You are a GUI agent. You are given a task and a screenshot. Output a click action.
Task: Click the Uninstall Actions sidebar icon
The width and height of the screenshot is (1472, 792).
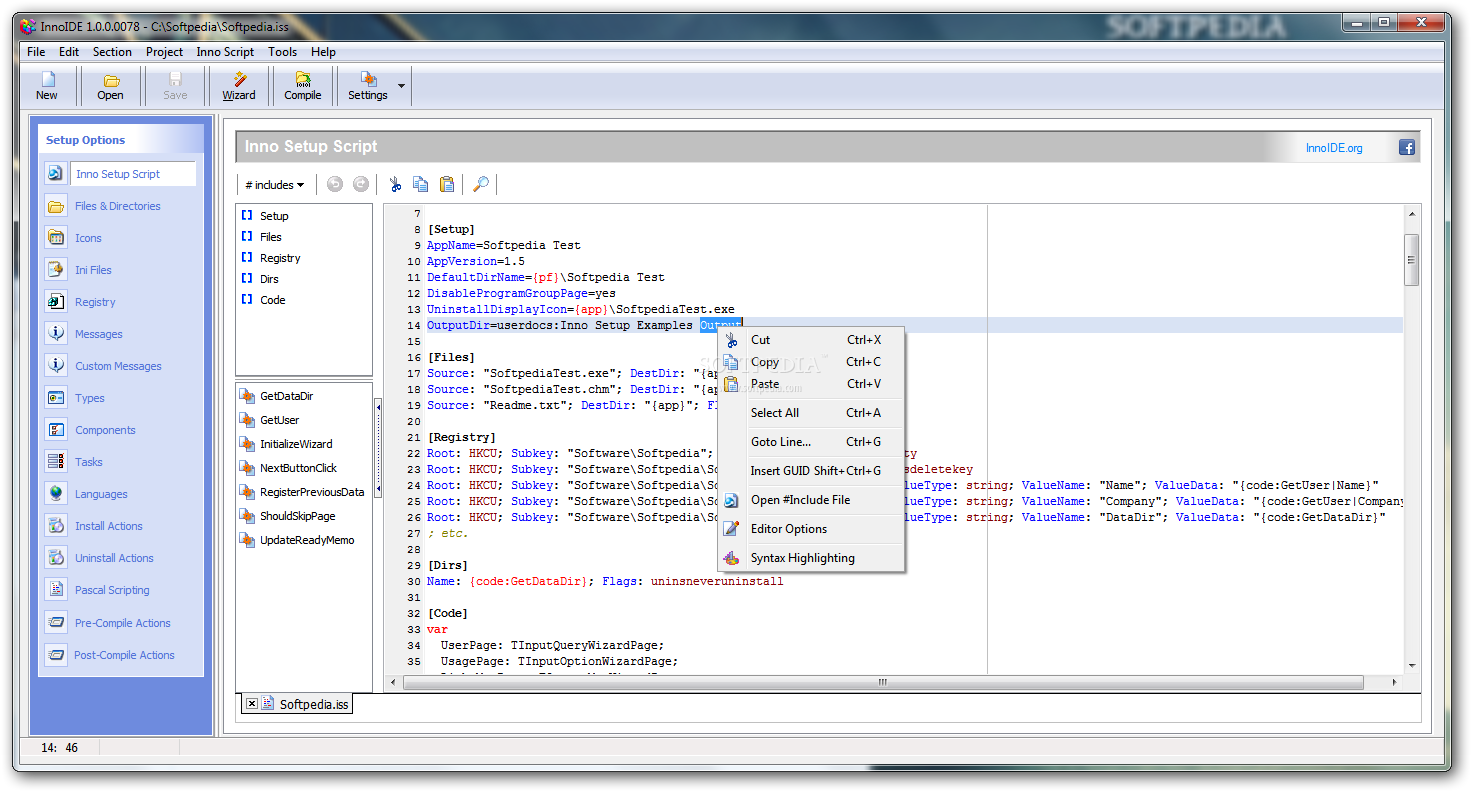(x=56, y=557)
